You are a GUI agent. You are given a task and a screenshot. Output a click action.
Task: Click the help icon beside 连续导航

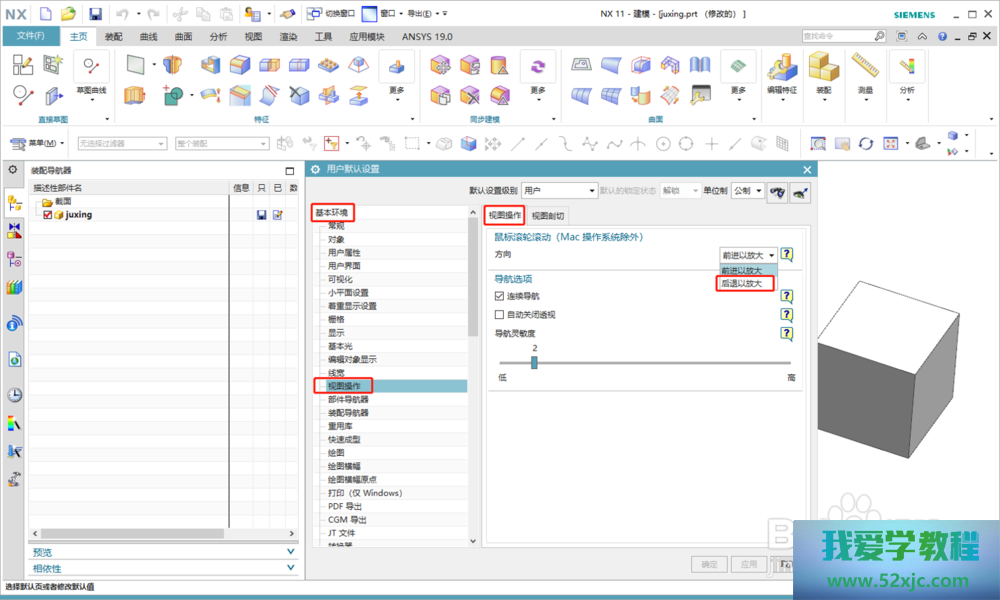pos(787,296)
